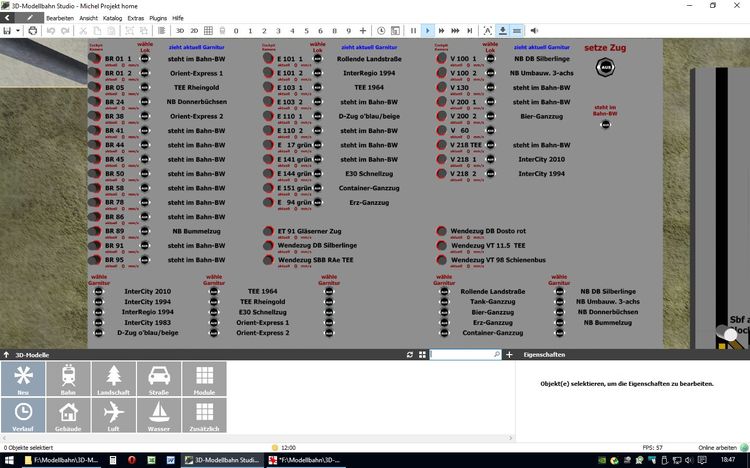Toggle wähle Lok switch for V 100 1

pyautogui.click(x=490, y=59)
